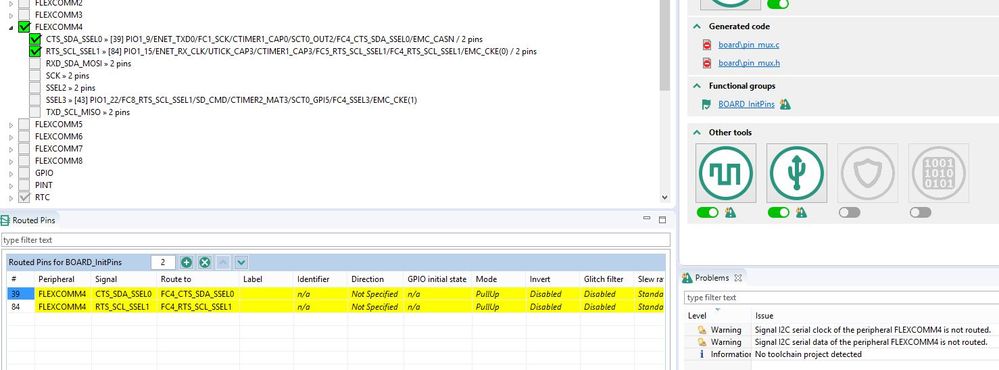
Task: Uncheck the RTS_SCL_SSEL1 signal checkbox
Action: [x=35, y=52]
